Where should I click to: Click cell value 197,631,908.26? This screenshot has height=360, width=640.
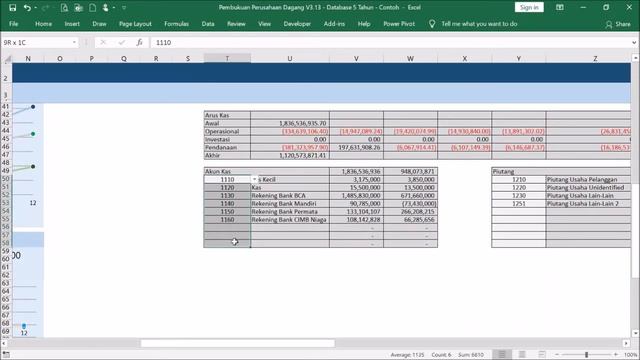356,147
